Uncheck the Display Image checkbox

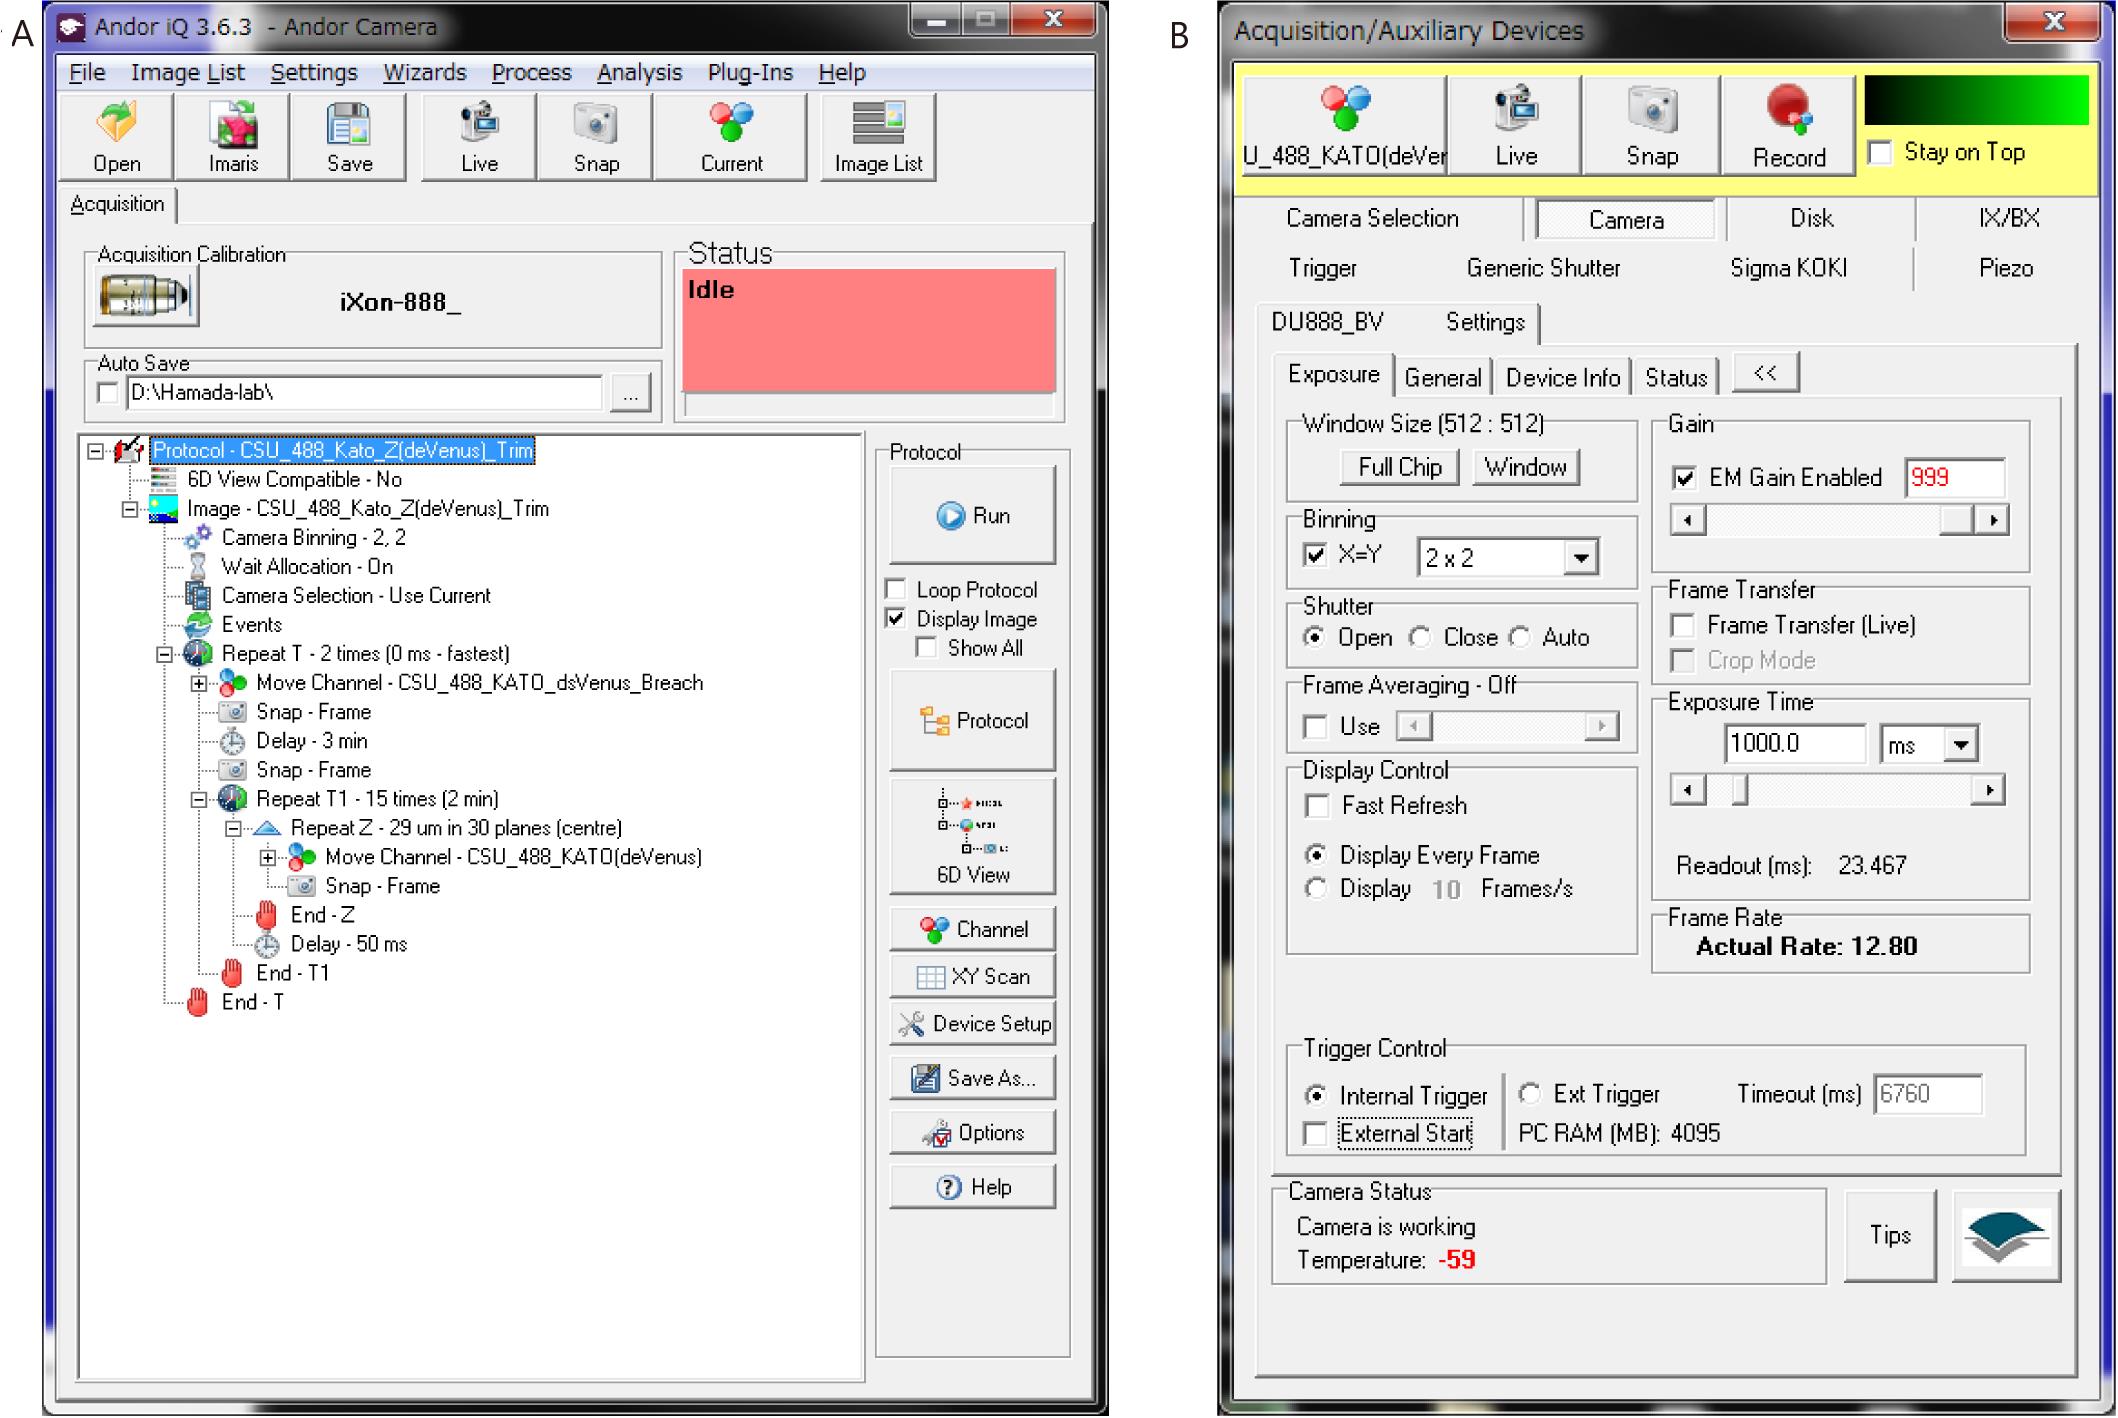pos(896,618)
